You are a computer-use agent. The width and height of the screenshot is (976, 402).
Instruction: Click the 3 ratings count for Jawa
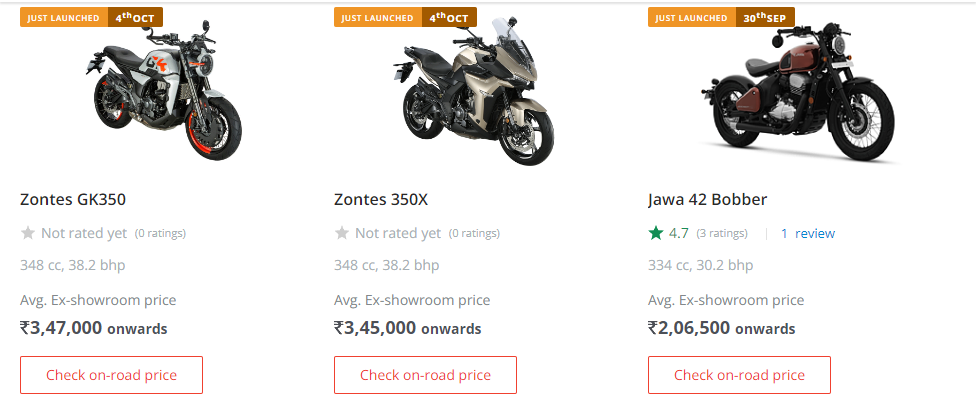[x=722, y=233]
